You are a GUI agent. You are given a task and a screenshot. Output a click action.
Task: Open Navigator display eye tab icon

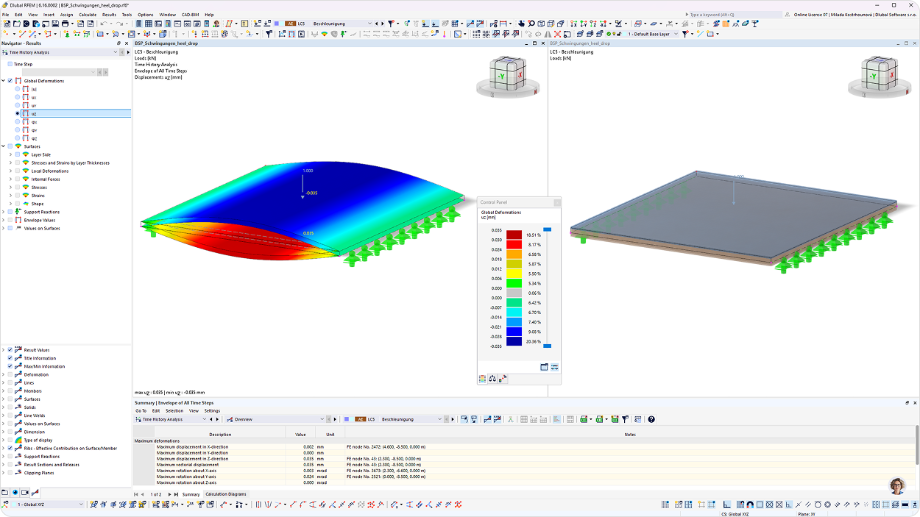coord(15,492)
